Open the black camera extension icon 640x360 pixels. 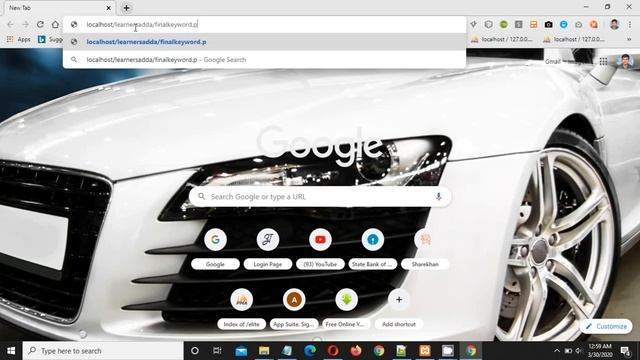(x=549, y=24)
